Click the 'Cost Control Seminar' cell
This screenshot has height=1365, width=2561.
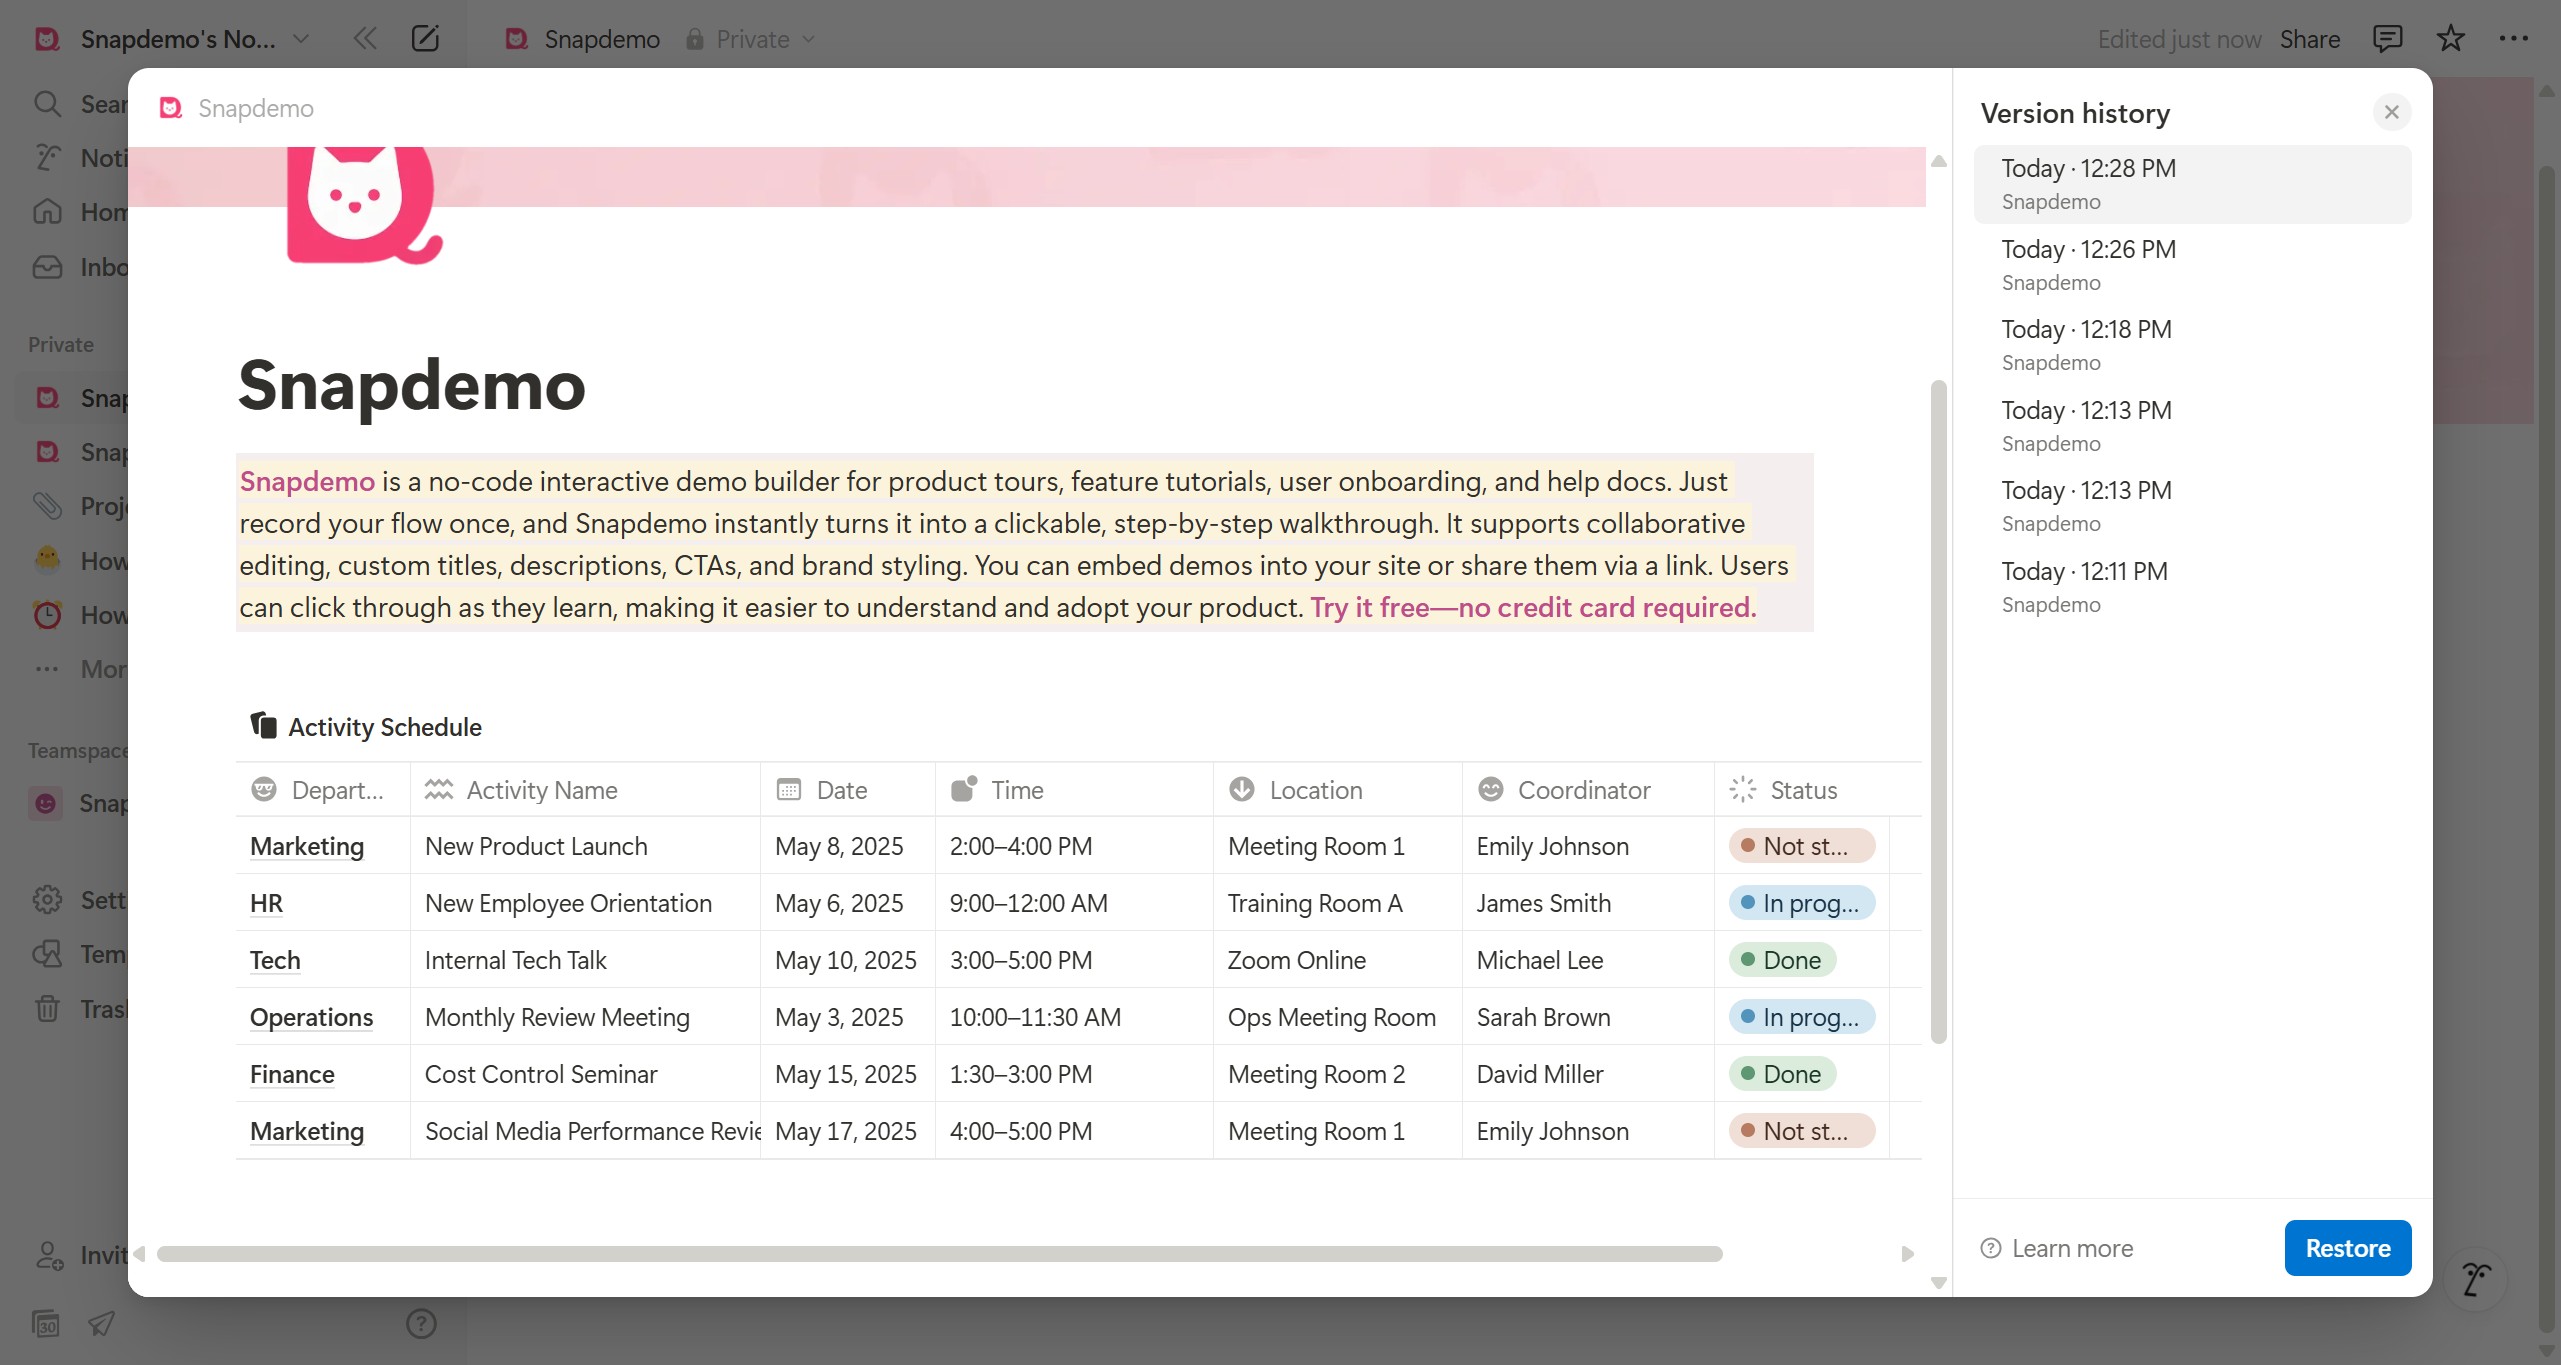(585, 1074)
